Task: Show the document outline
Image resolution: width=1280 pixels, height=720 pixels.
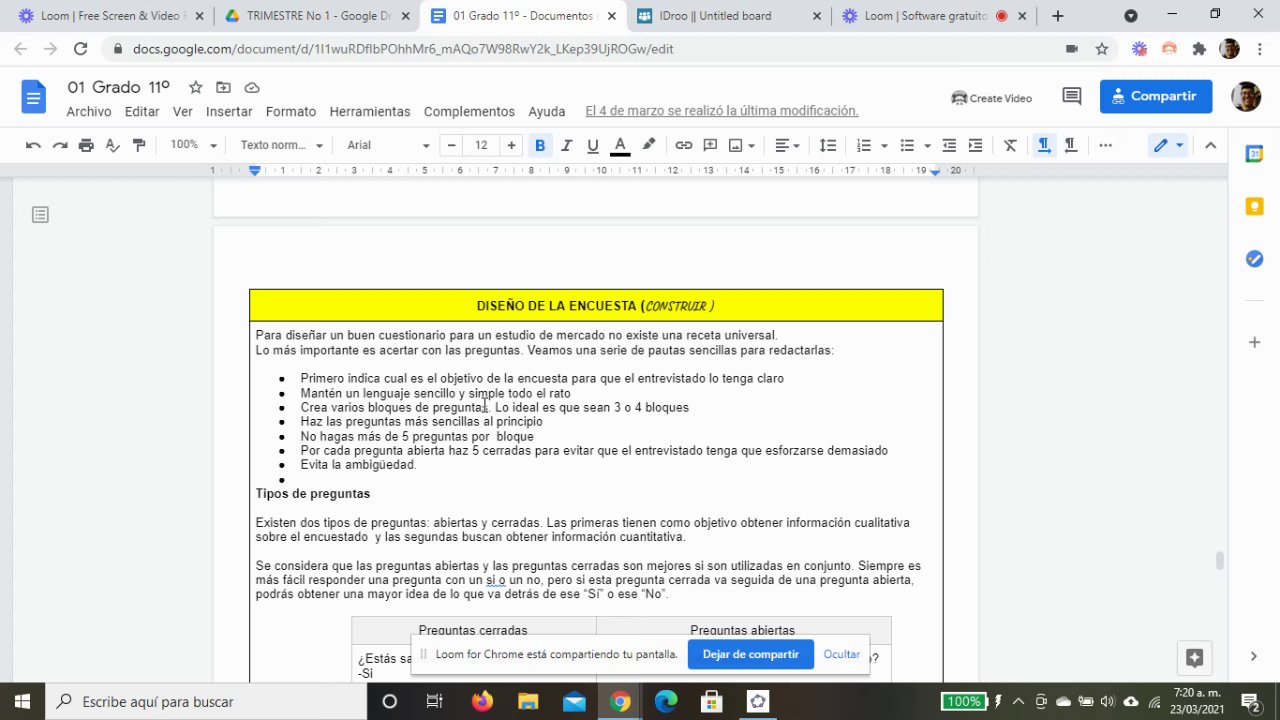Action: click(x=40, y=215)
